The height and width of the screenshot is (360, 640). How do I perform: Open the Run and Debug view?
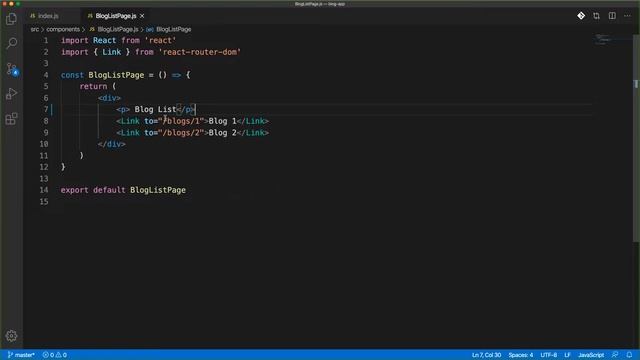point(11,93)
